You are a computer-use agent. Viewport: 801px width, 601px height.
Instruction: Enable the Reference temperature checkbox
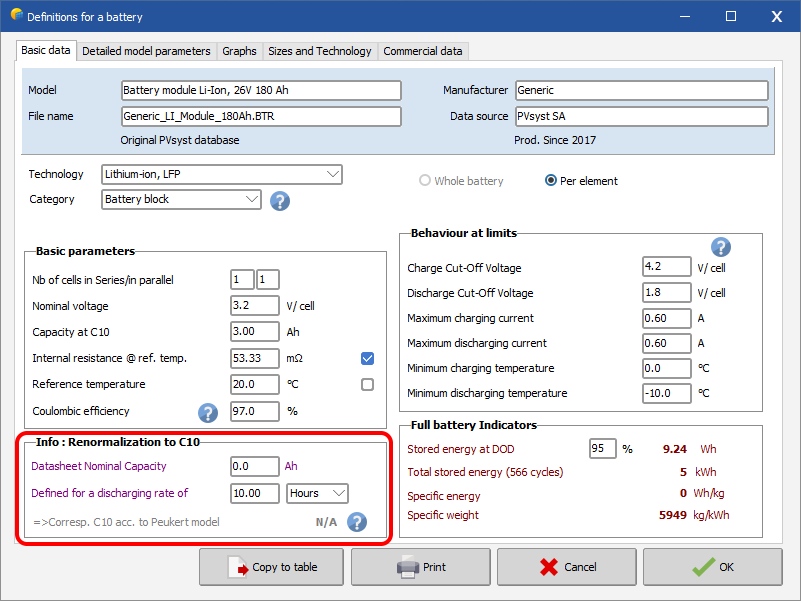[x=367, y=384]
